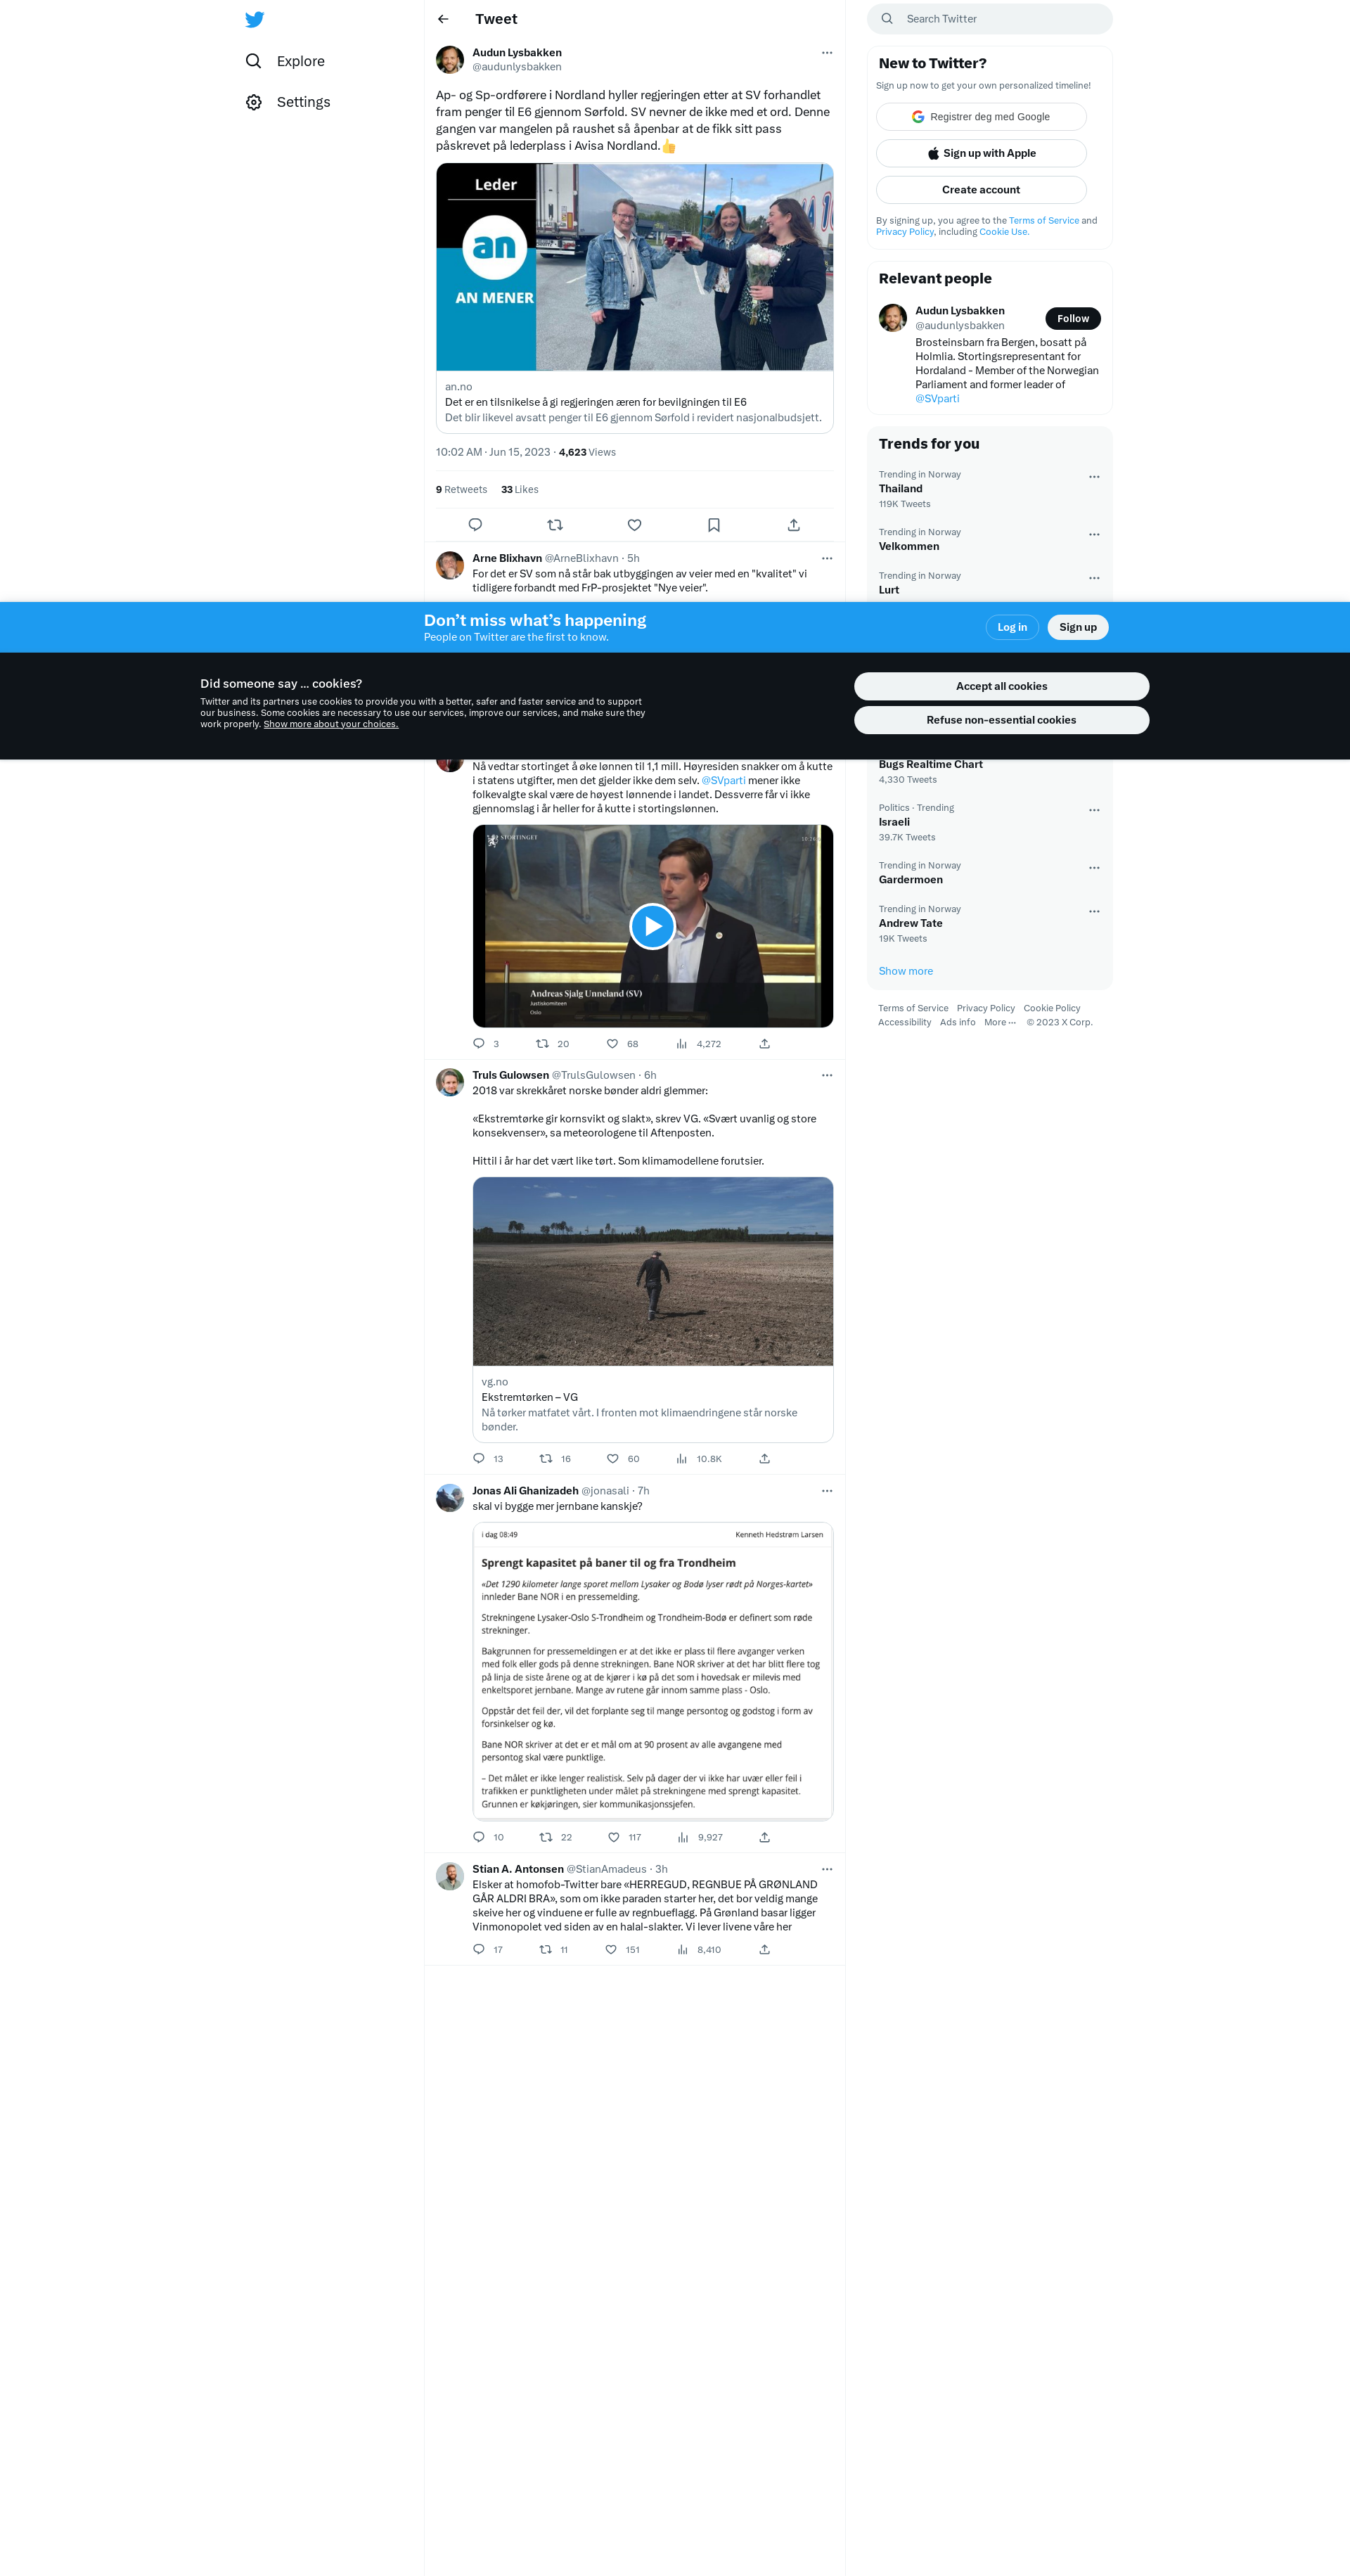
Task: Like Stian A. Antonsen's tweet with 151 likes
Action: tap(611, 1950)
